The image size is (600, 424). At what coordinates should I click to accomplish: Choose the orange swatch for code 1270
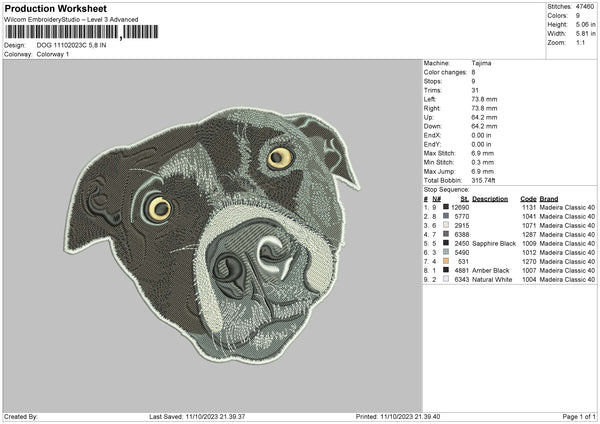pos(446,261)
